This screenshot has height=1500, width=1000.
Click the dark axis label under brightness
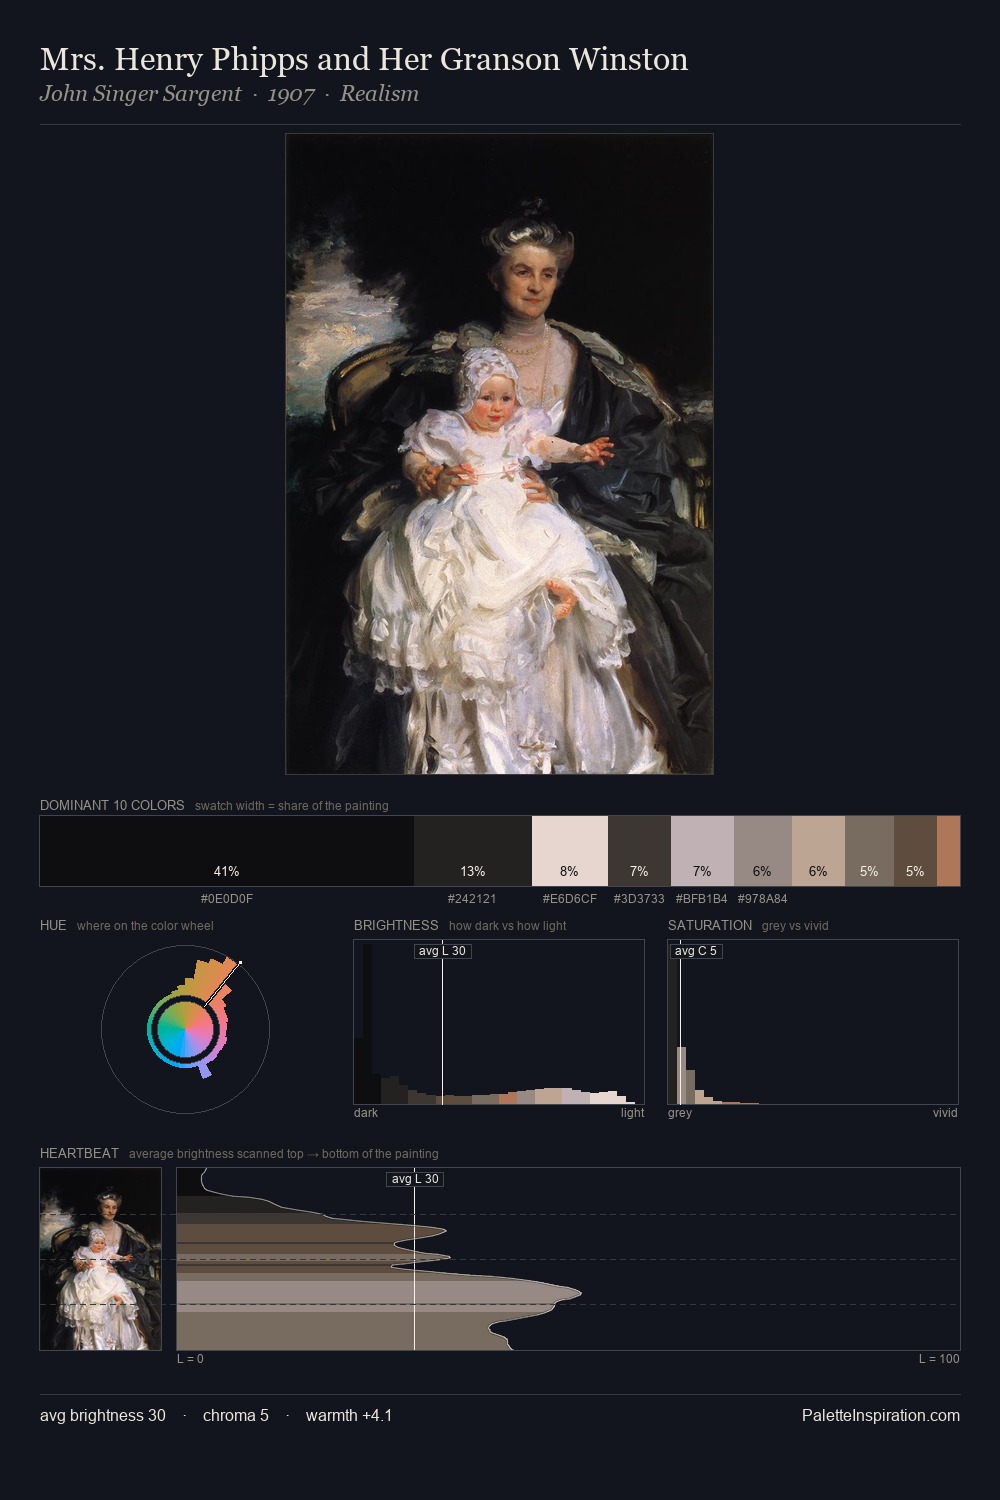coord(366,1113)
